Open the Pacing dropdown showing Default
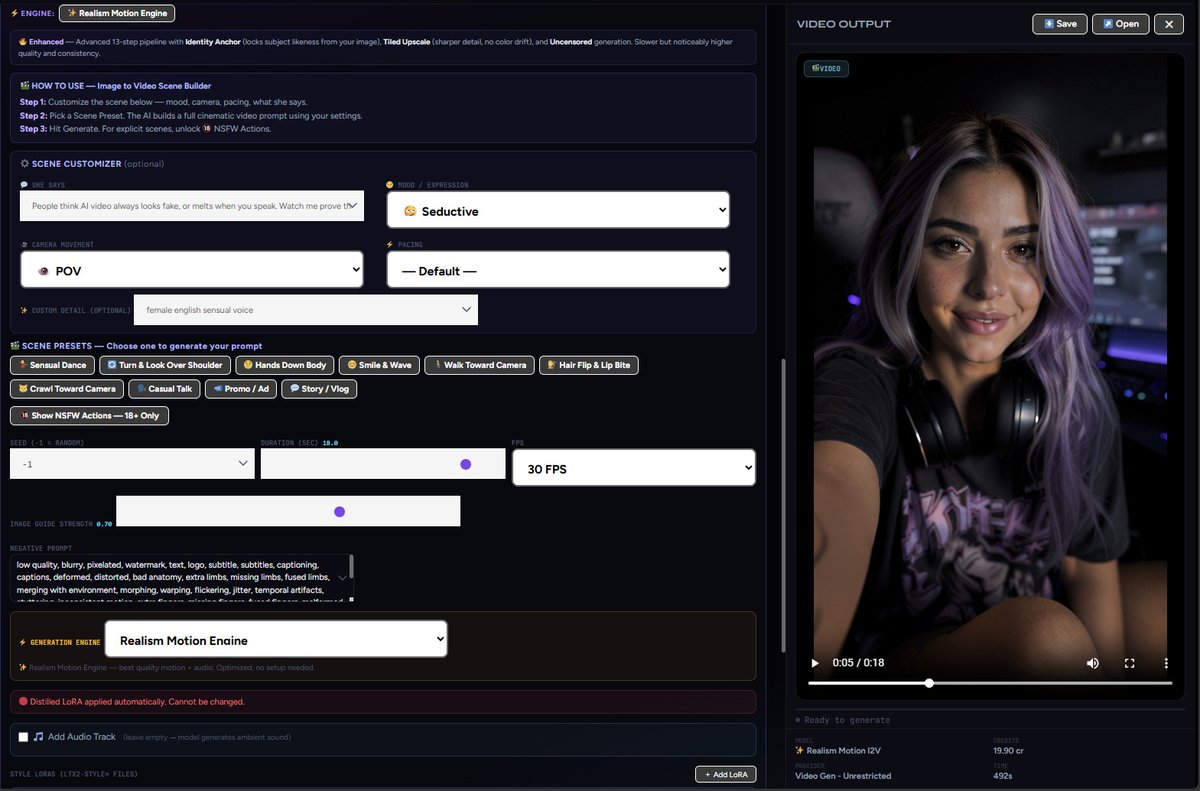The width and height of the screenshot is (1200, 791). point(558,269)
